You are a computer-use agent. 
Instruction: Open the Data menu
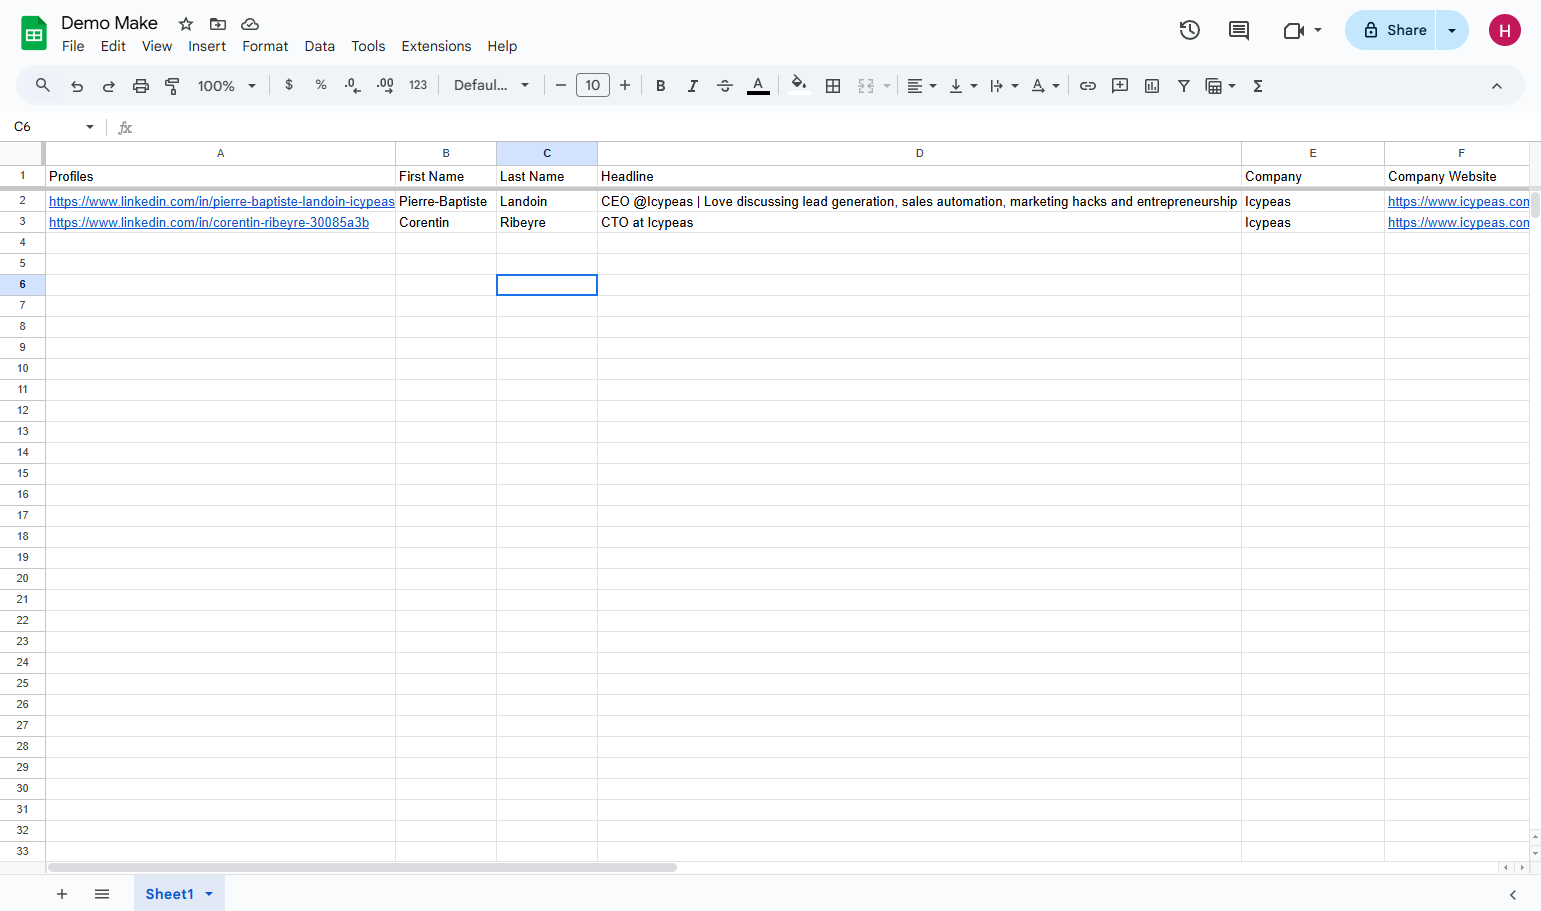point(320,46)
